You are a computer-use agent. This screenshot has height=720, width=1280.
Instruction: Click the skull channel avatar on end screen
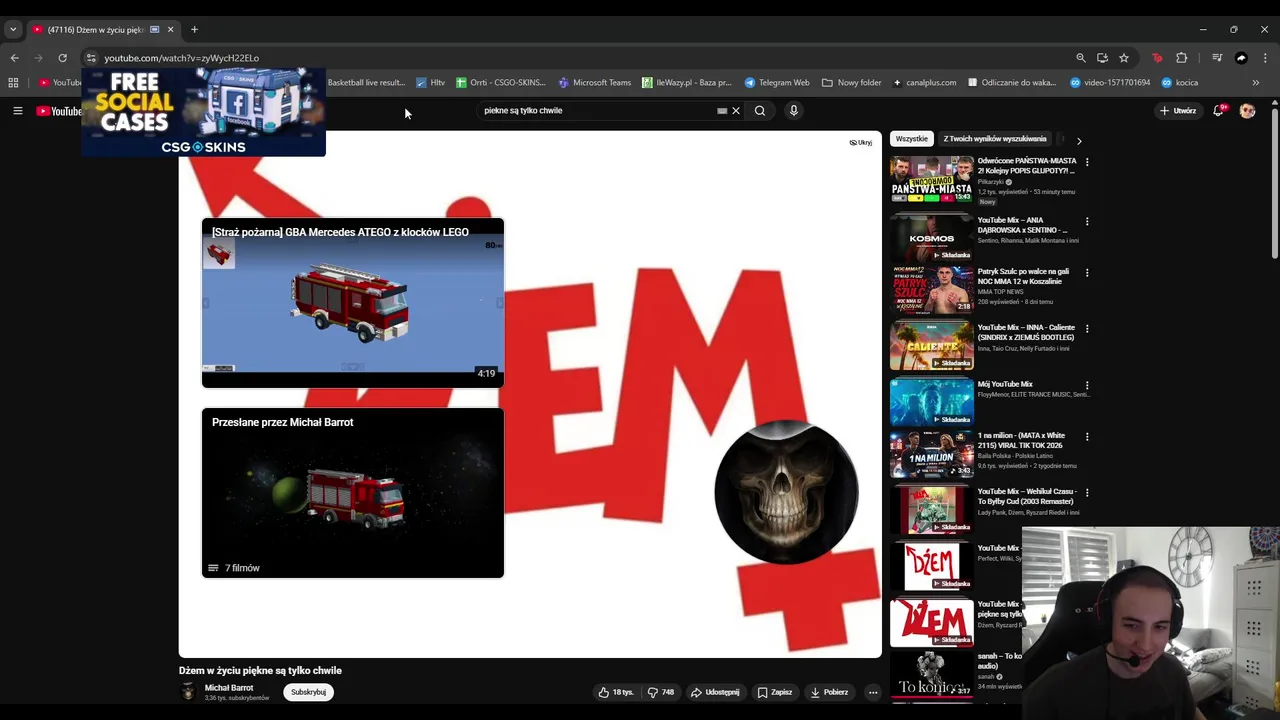click(x=786, y=492)
